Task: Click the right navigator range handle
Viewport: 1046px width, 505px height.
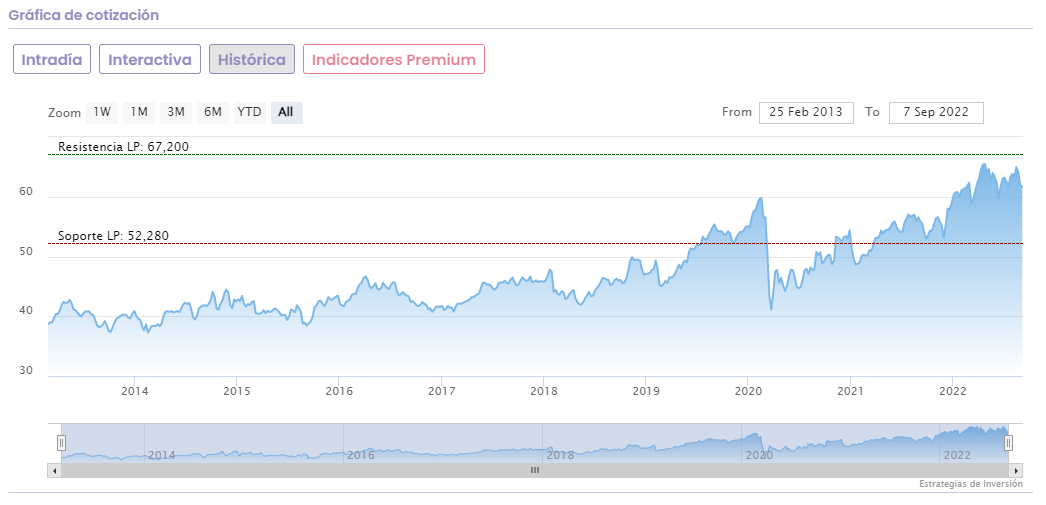Action: coord(1008,442)
